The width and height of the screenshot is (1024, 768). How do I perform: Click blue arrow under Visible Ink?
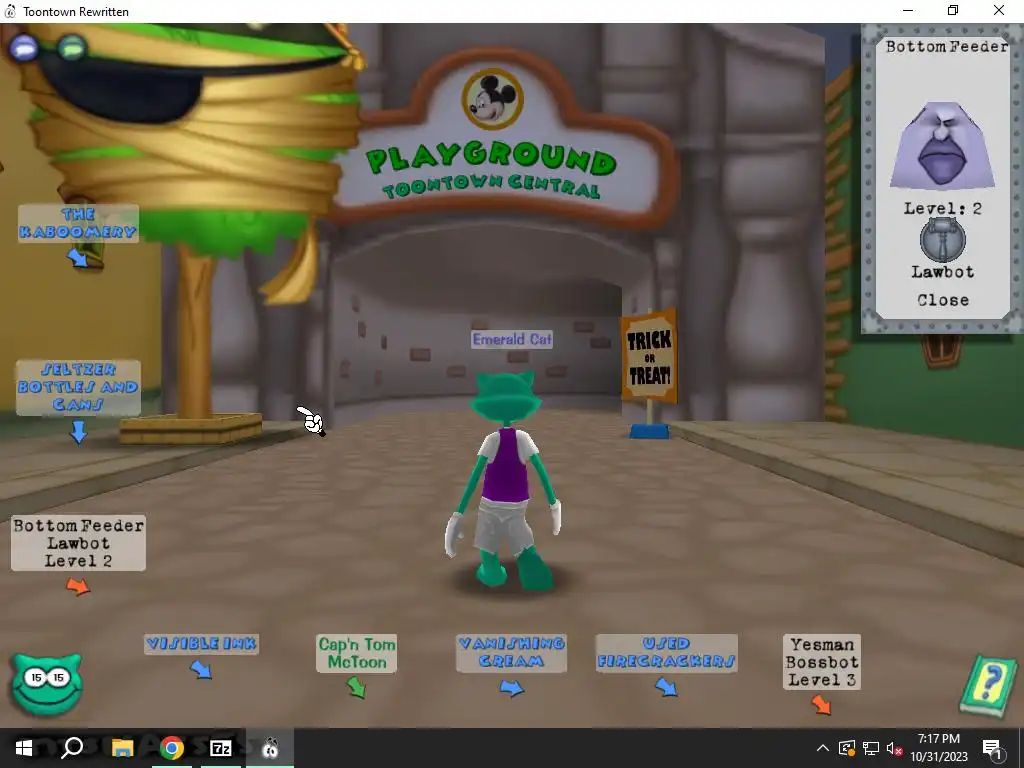[201, 669]
